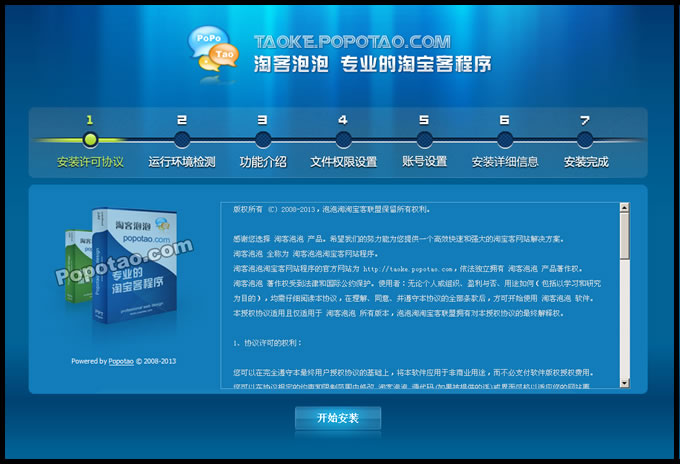
Task: Click the step 3 progress circle
Action: 262,140
